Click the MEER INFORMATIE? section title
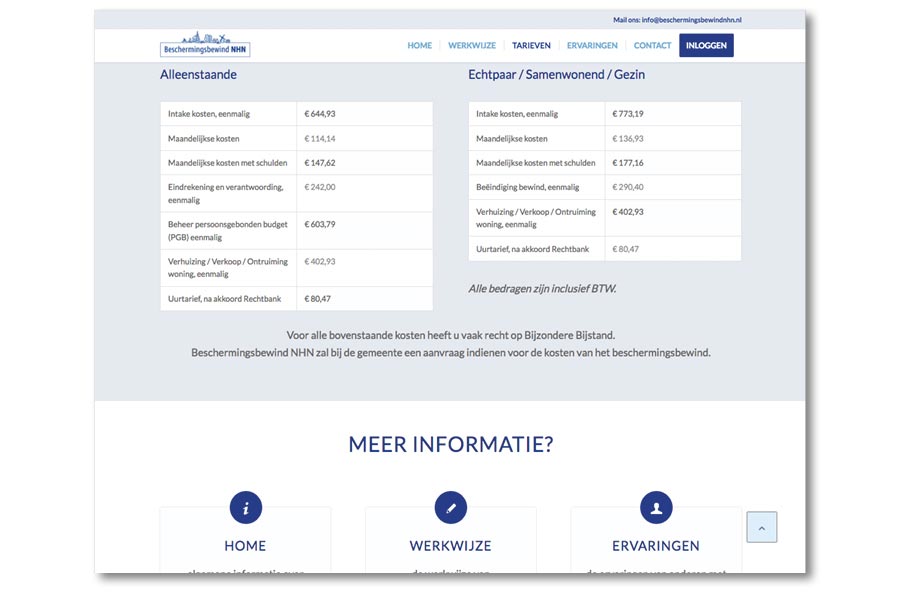 (450, 445)
